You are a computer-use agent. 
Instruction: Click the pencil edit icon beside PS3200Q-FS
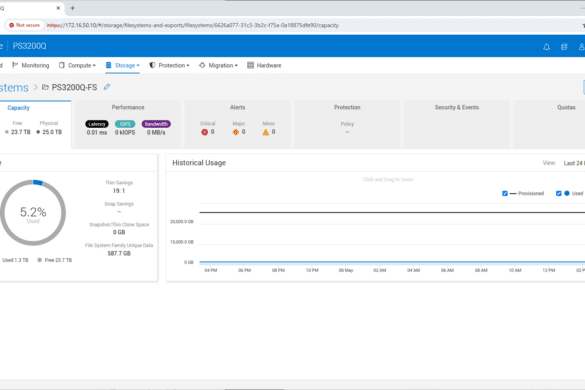[107, 87]
